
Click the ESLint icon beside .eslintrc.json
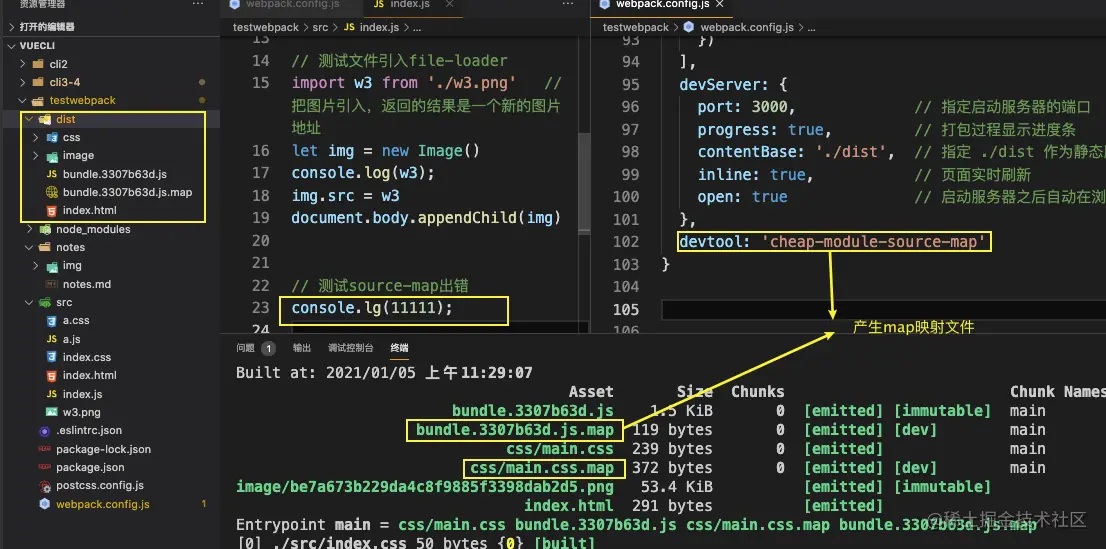click(x=45, y=430)
